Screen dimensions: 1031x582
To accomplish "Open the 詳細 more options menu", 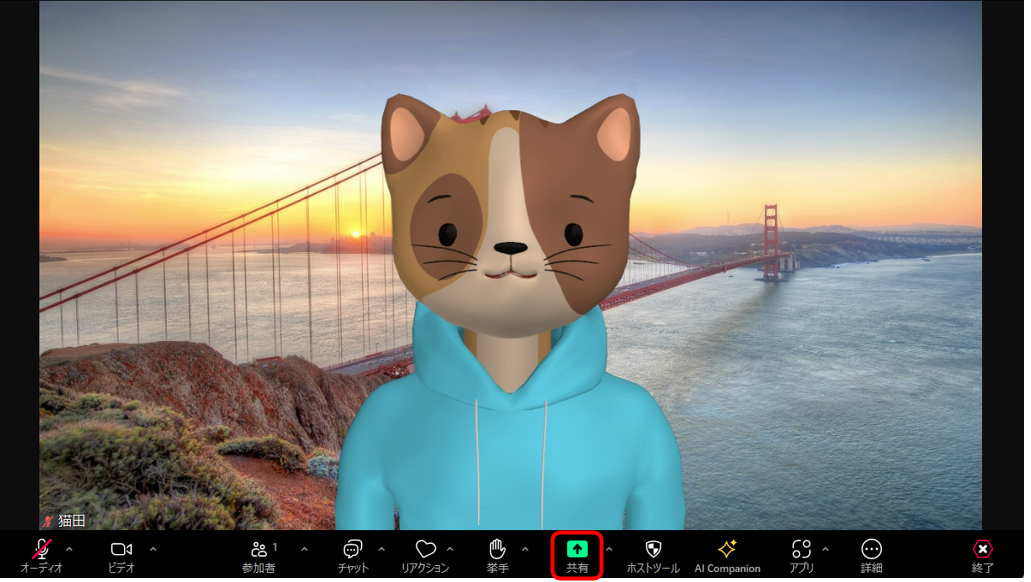I will (x=871, y=555).
